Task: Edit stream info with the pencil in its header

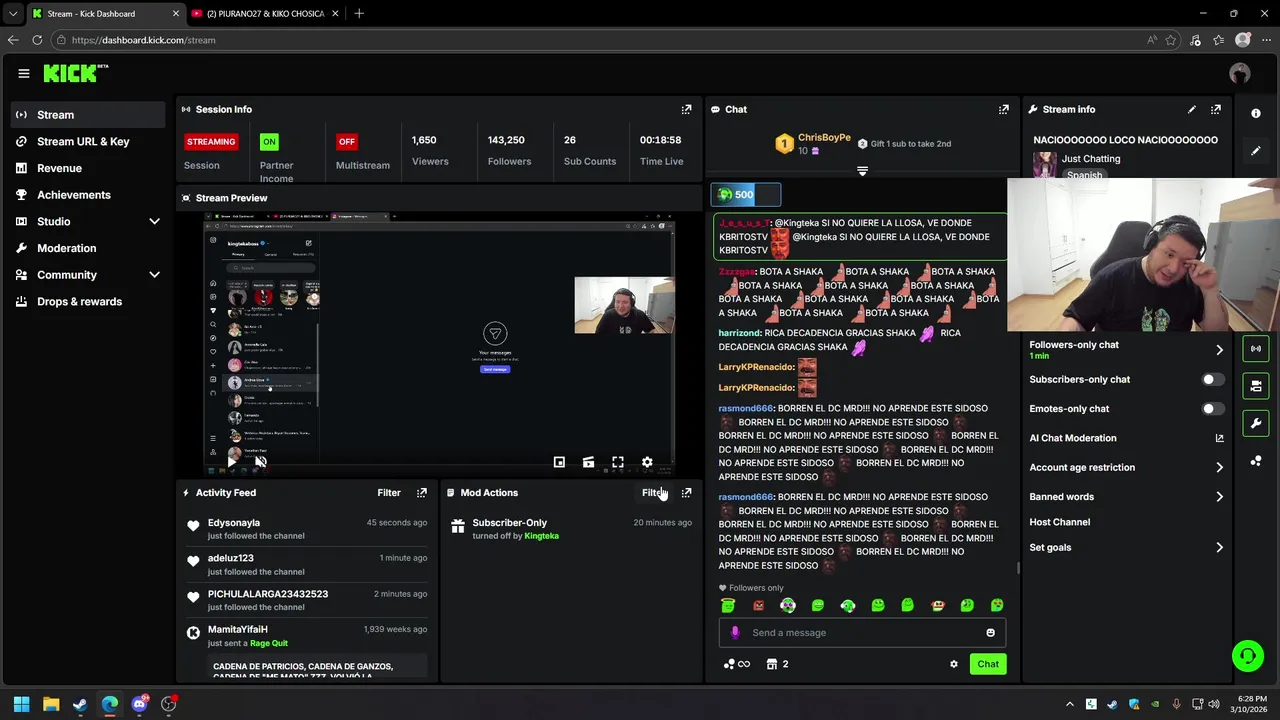Action: (x=1191, y=109)
